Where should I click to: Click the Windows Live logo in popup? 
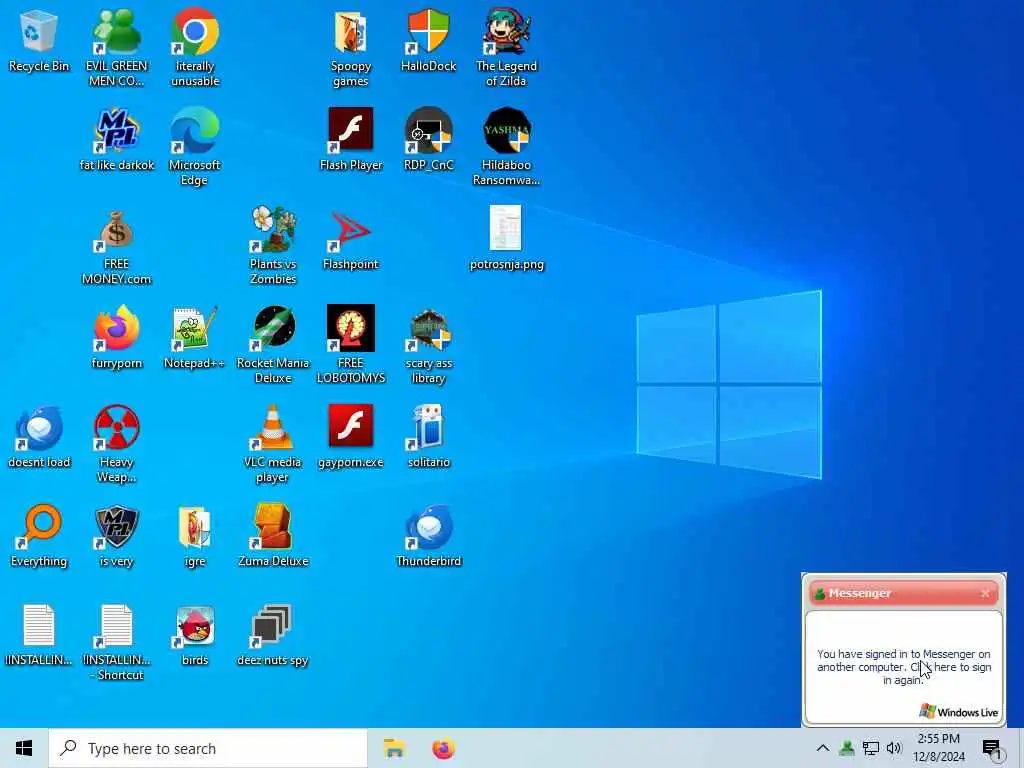[x=958, y=711]
